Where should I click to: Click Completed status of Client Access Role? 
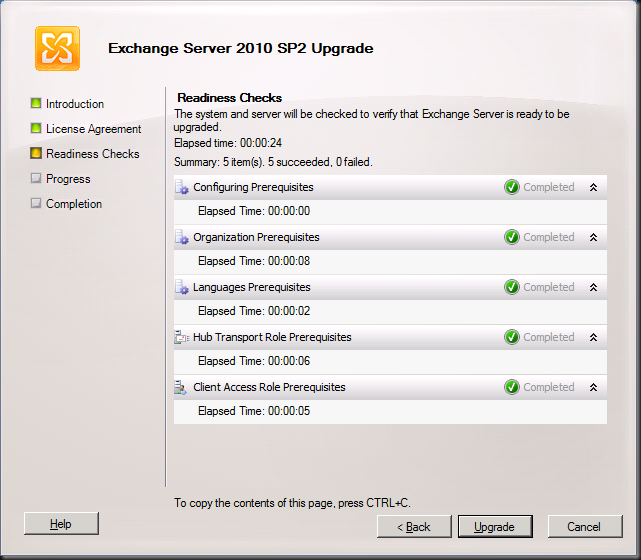pyautogui.click(x=549, y=387)
